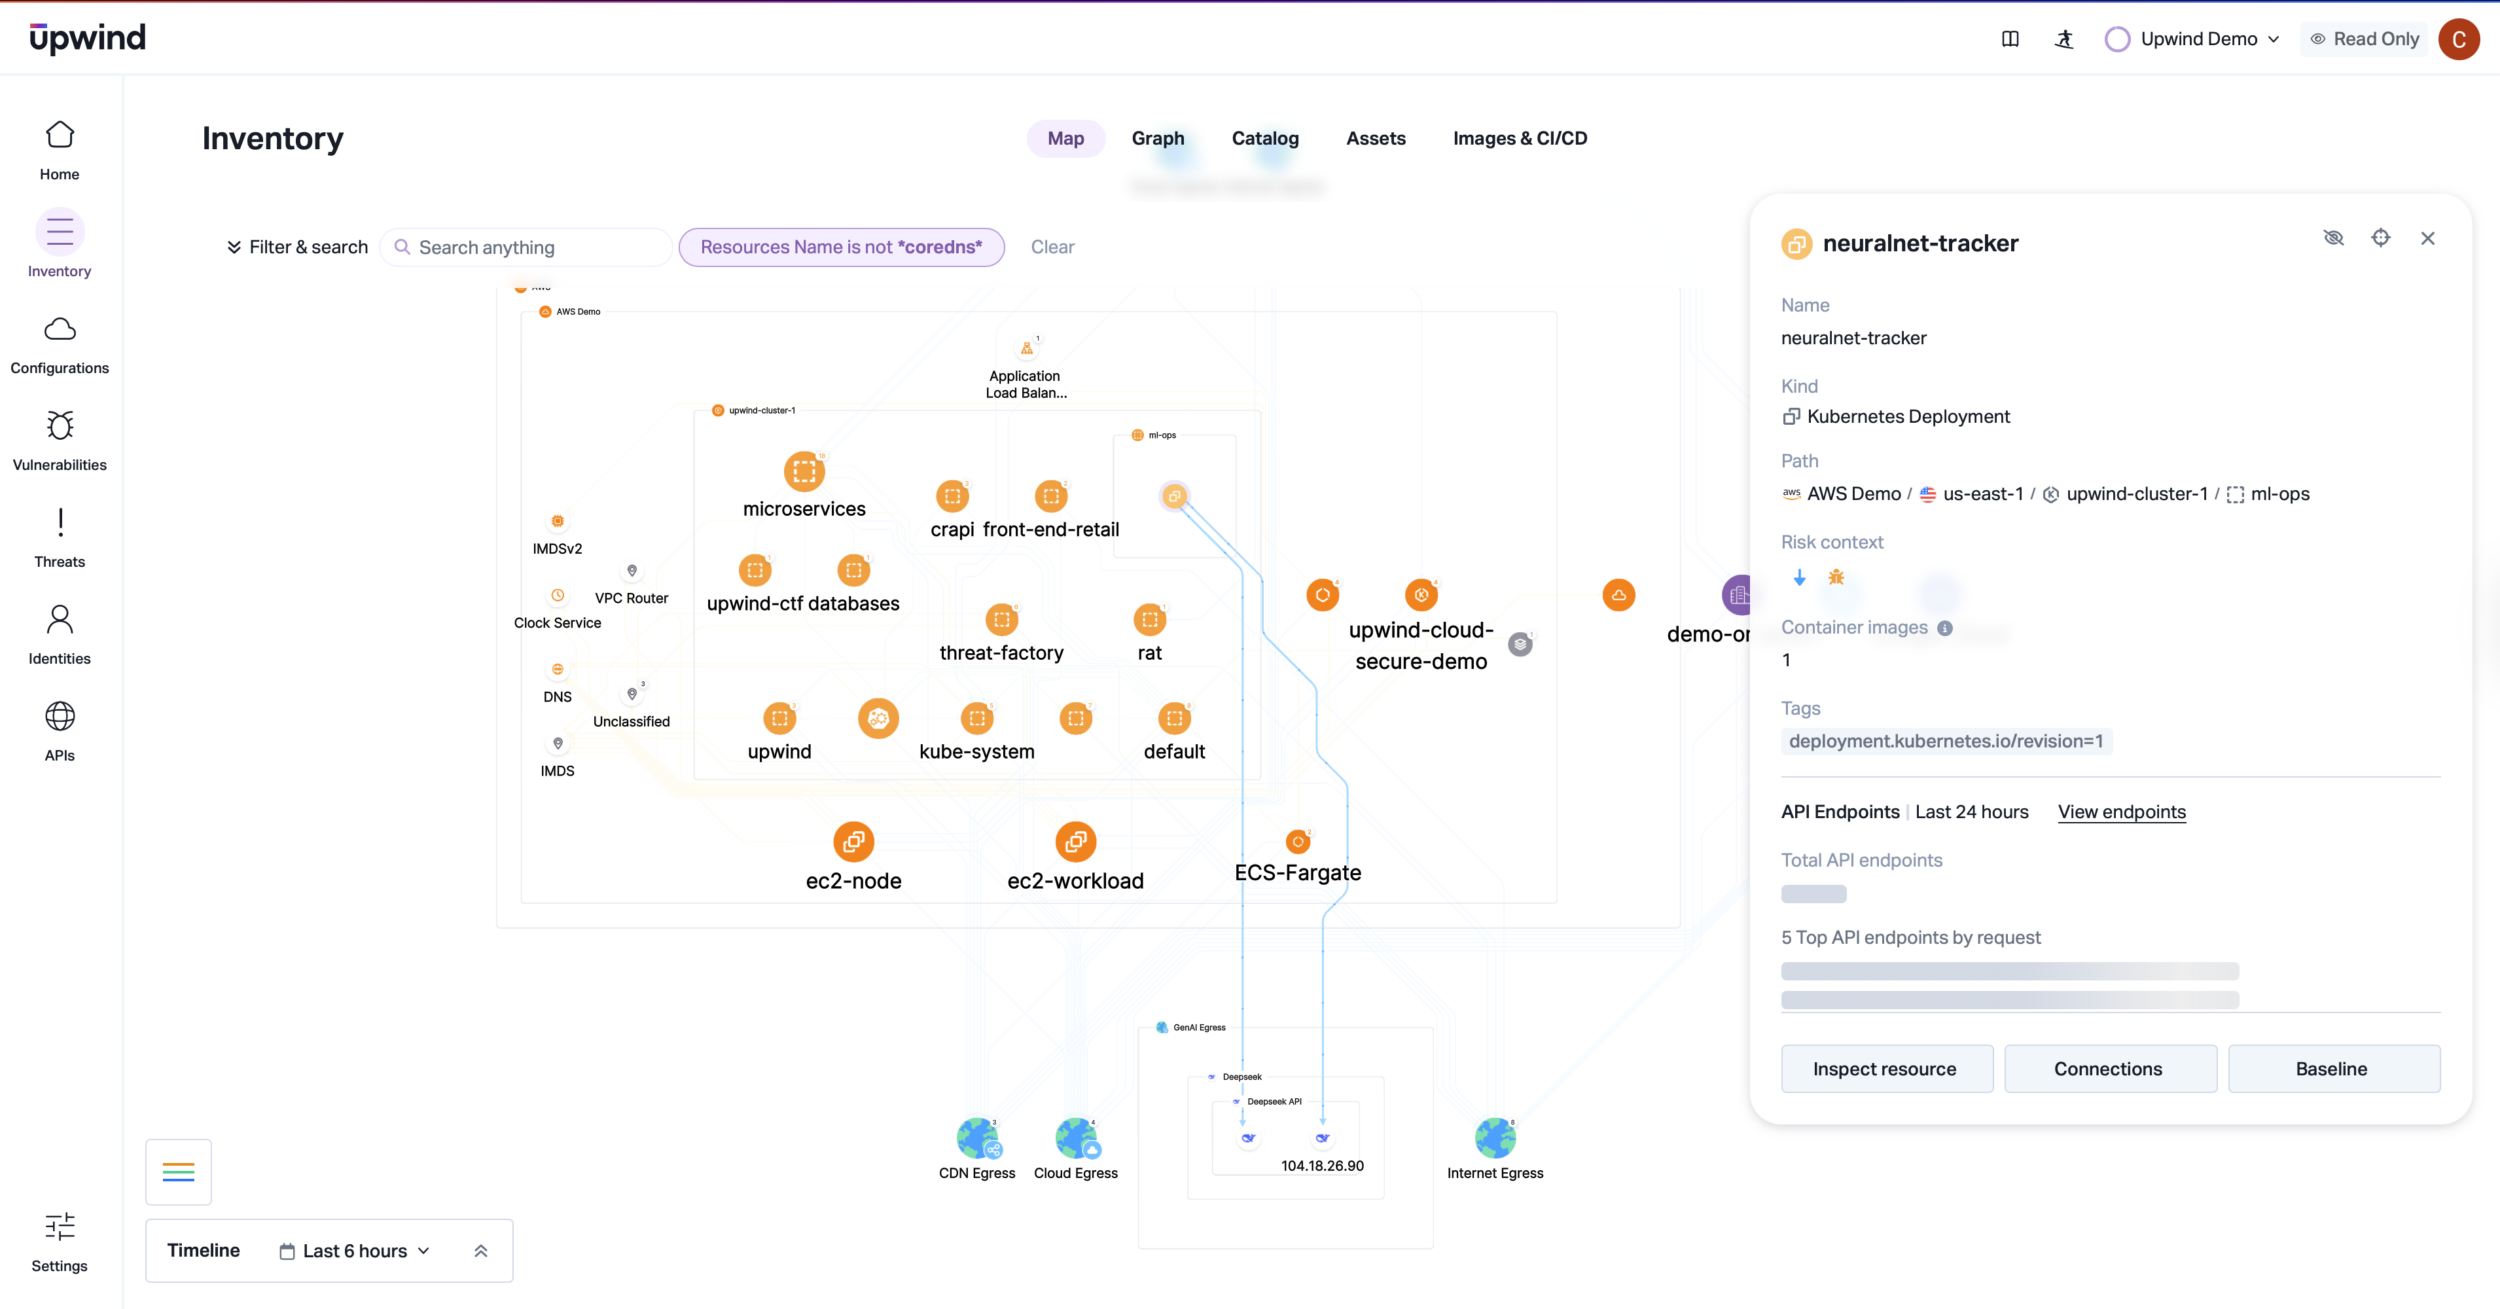Click Container images info icon
This screenshot has width=2500, height=1309.
point(1944,628)
